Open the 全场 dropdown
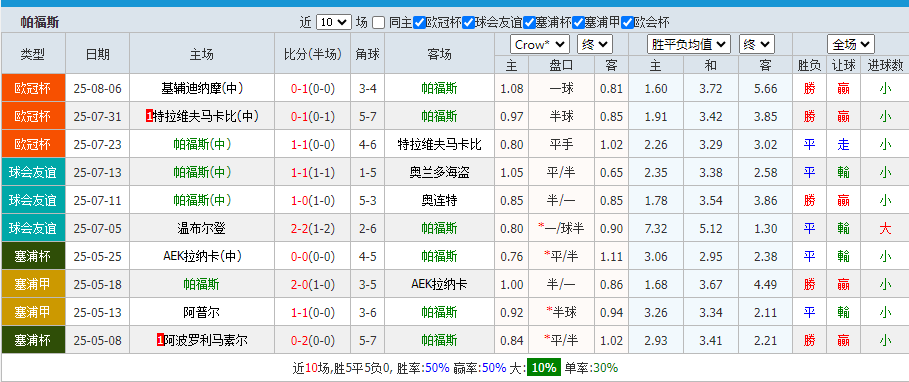909x382 pixels. pyautogui.click(x=850, y=44)
